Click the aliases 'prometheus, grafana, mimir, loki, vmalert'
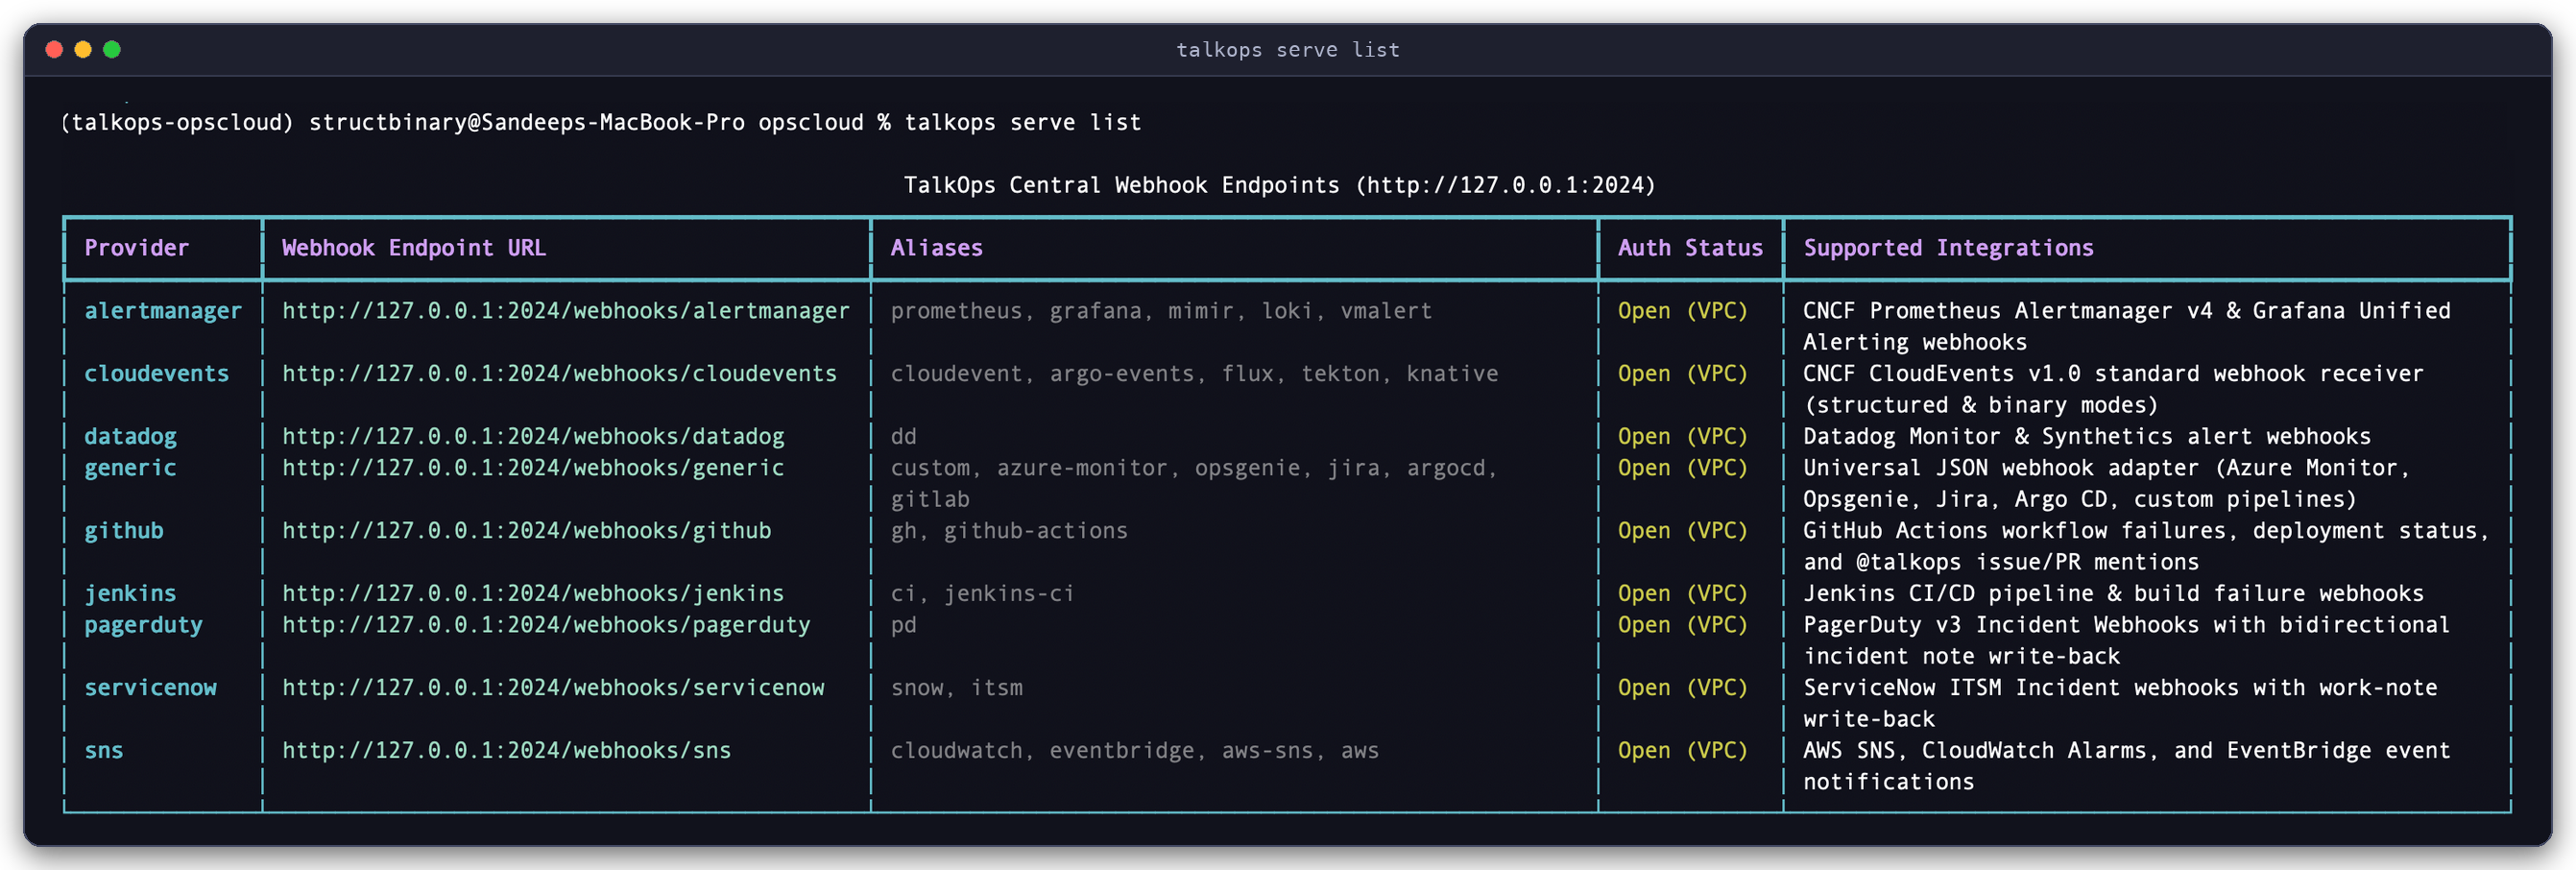The image size is (2576, 870). tap(1161, 311)
